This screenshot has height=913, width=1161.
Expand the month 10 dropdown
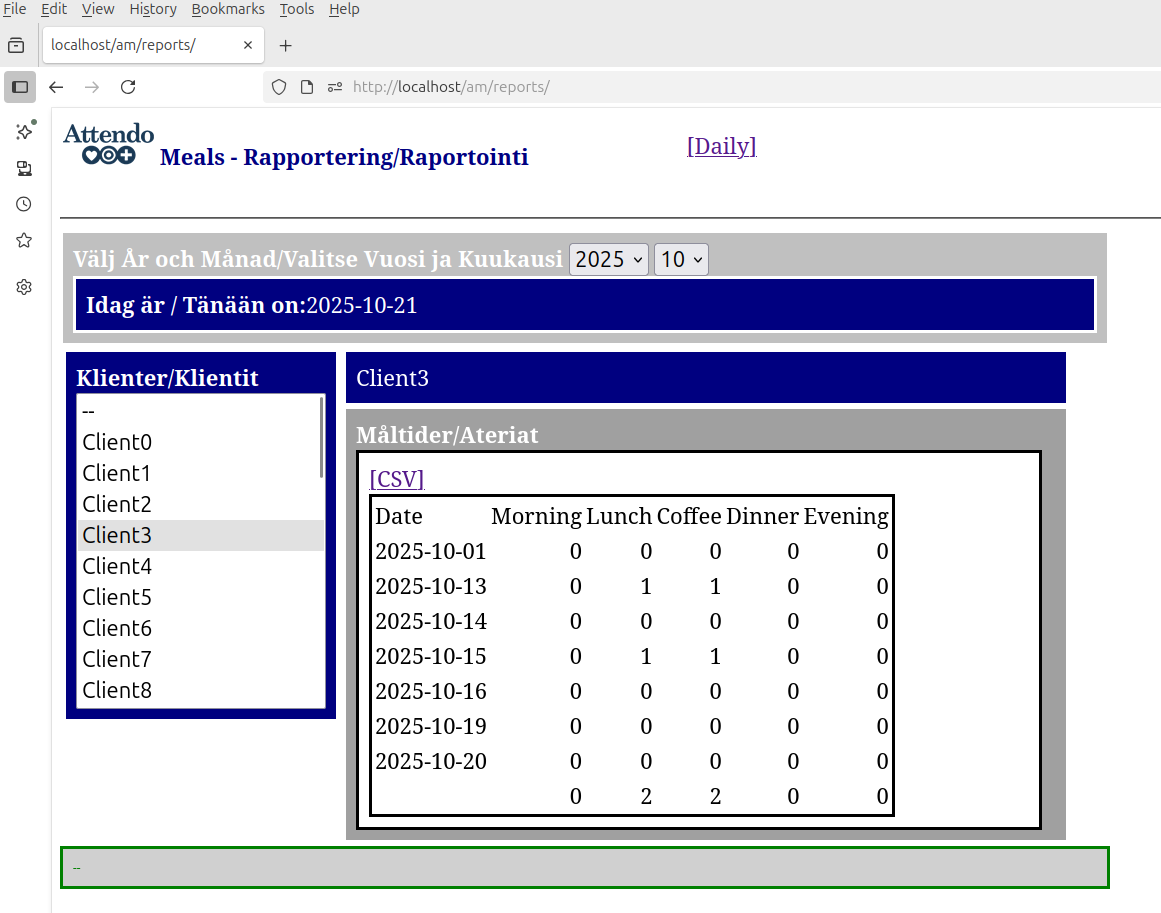[680, 260]
